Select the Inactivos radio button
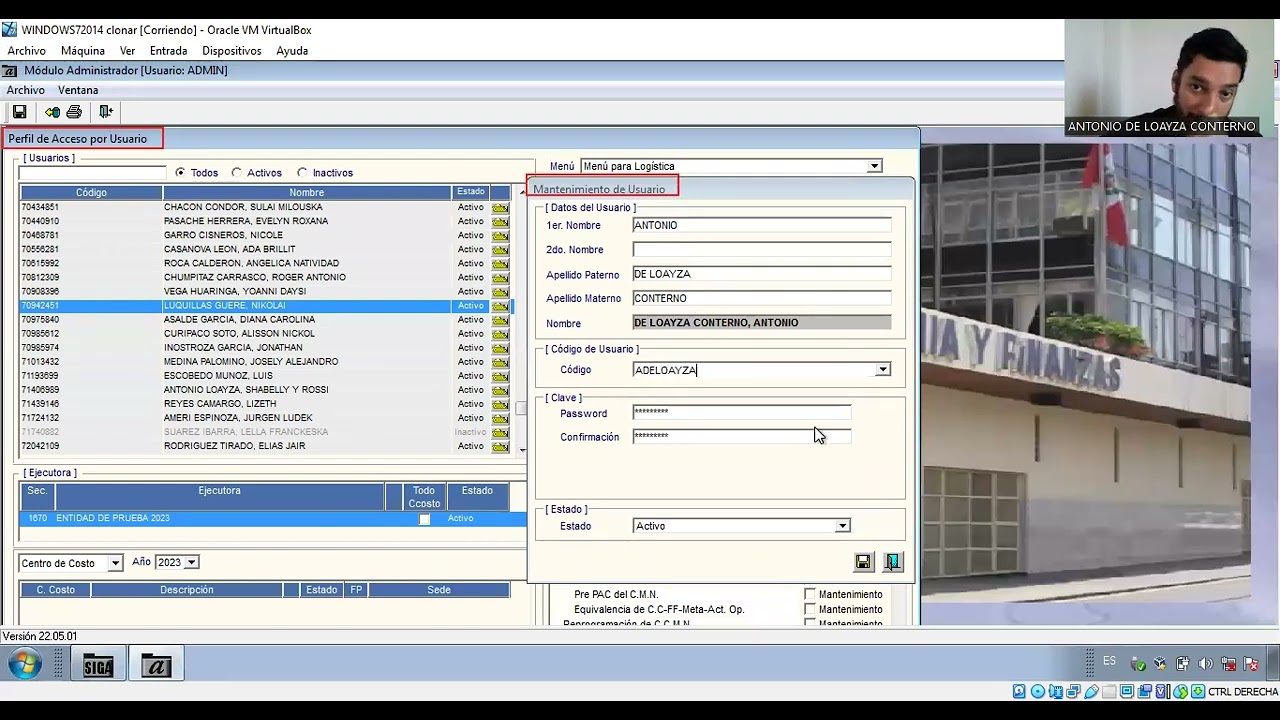 click(302, 173)
